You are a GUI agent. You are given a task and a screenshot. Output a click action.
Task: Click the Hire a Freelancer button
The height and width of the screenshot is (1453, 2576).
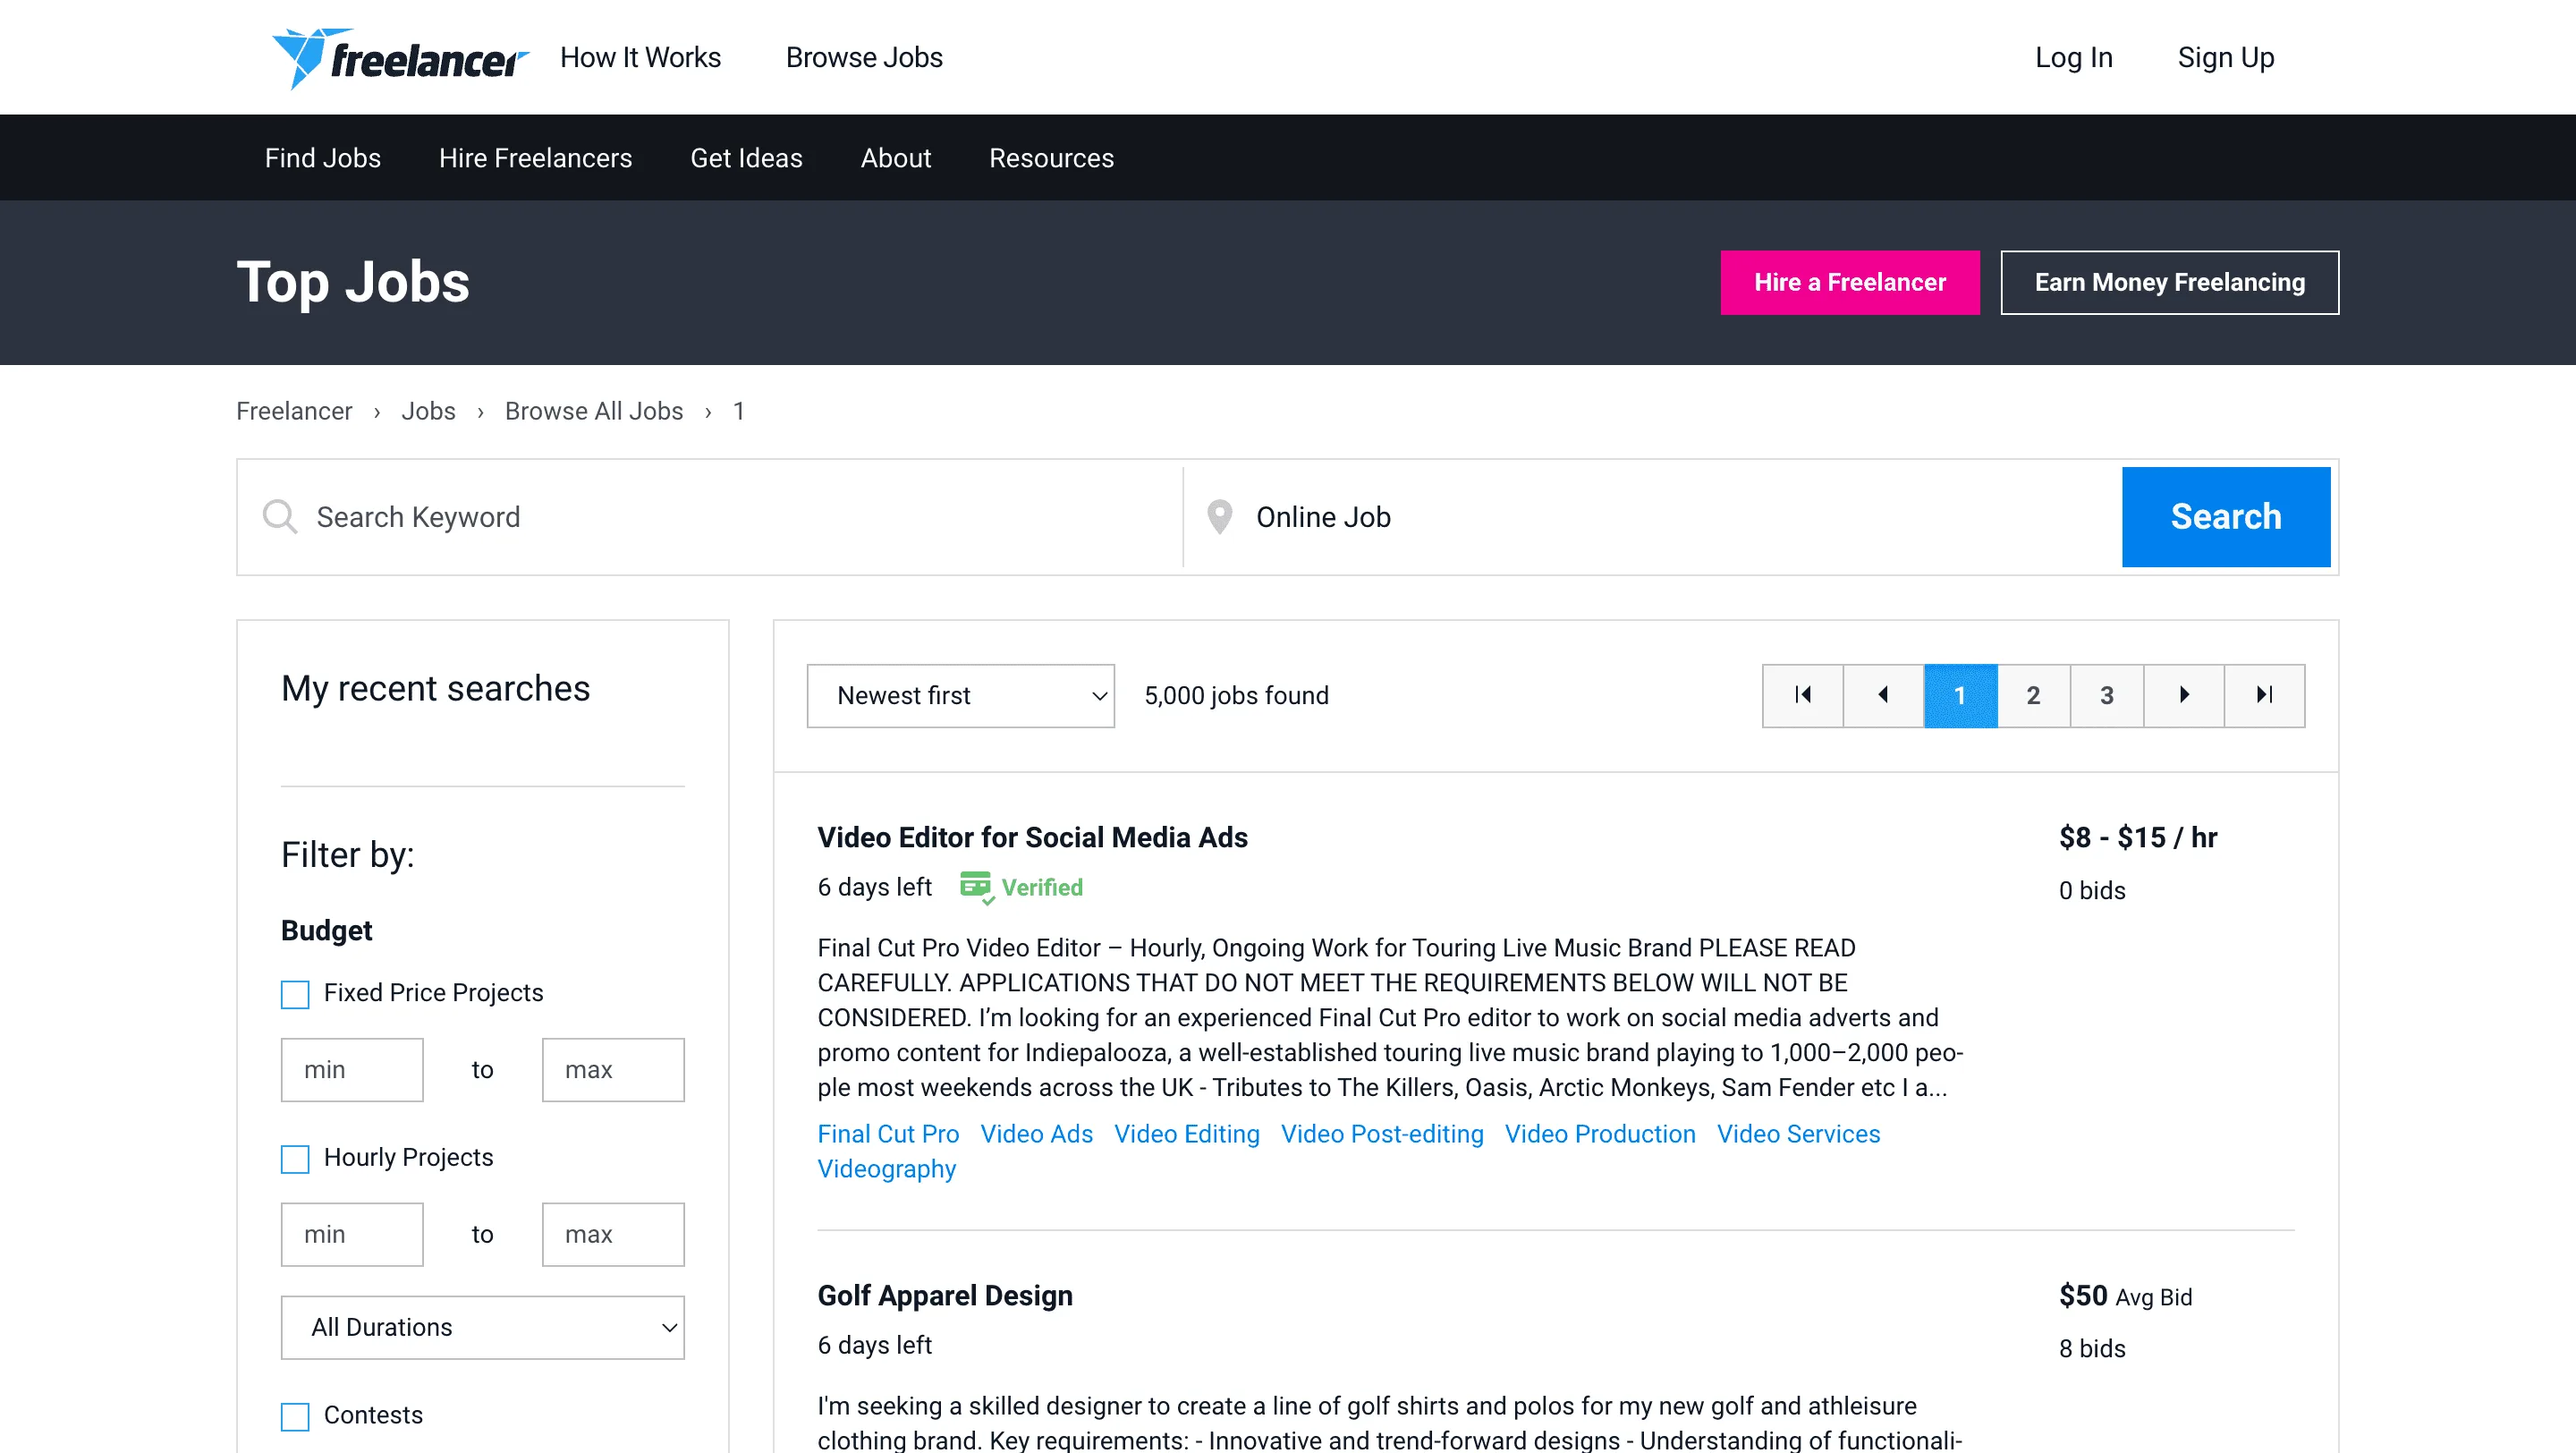[x=1849, y=282]
